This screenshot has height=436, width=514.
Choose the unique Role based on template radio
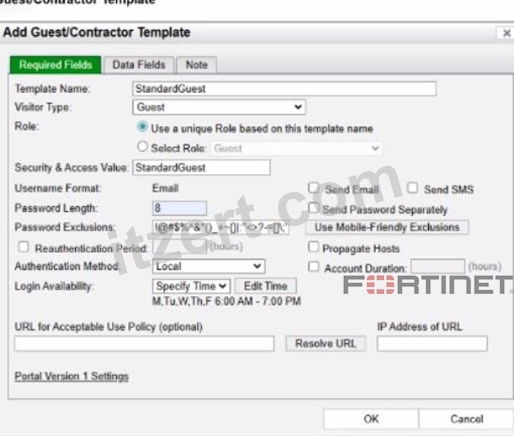click(142, 127)
